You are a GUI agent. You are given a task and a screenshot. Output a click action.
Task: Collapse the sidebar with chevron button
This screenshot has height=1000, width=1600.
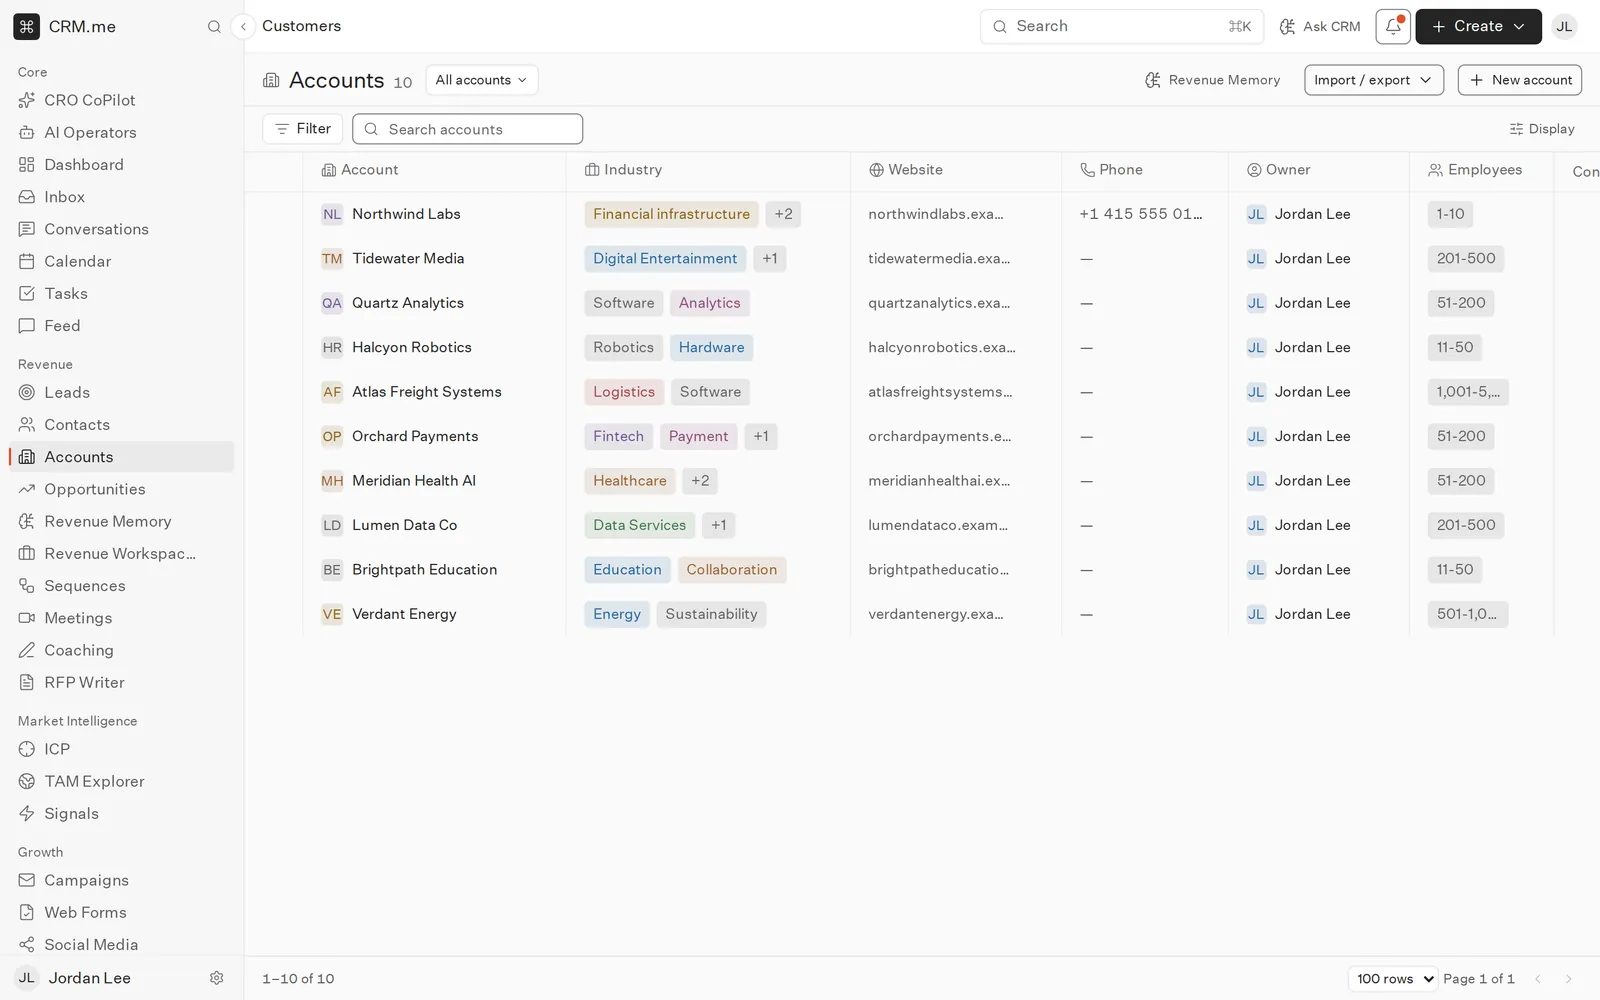[x=243, y=27]
